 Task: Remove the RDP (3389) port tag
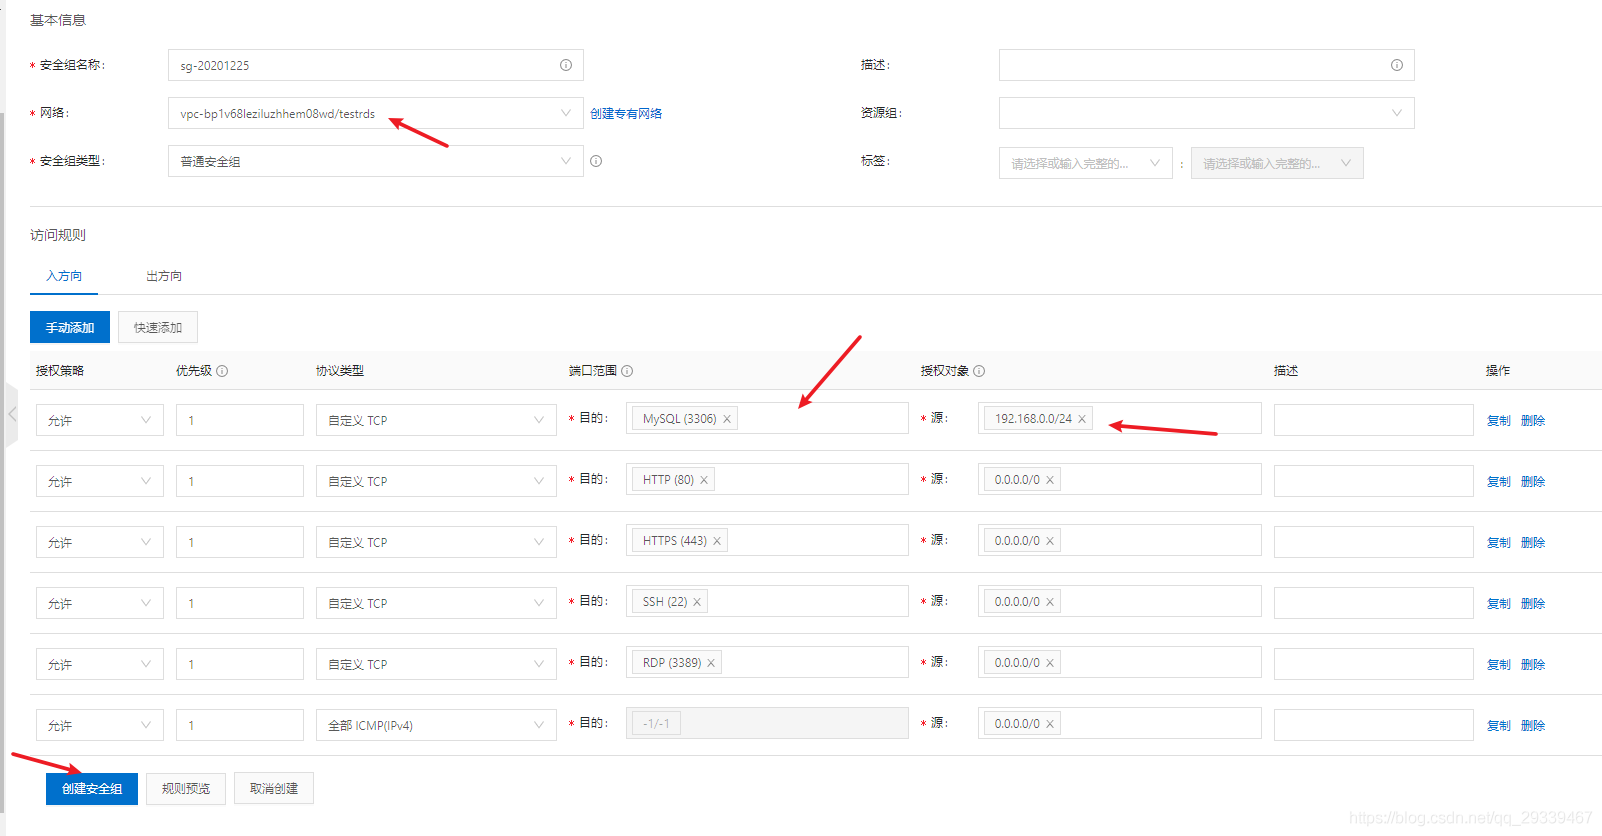pos(711,663)
